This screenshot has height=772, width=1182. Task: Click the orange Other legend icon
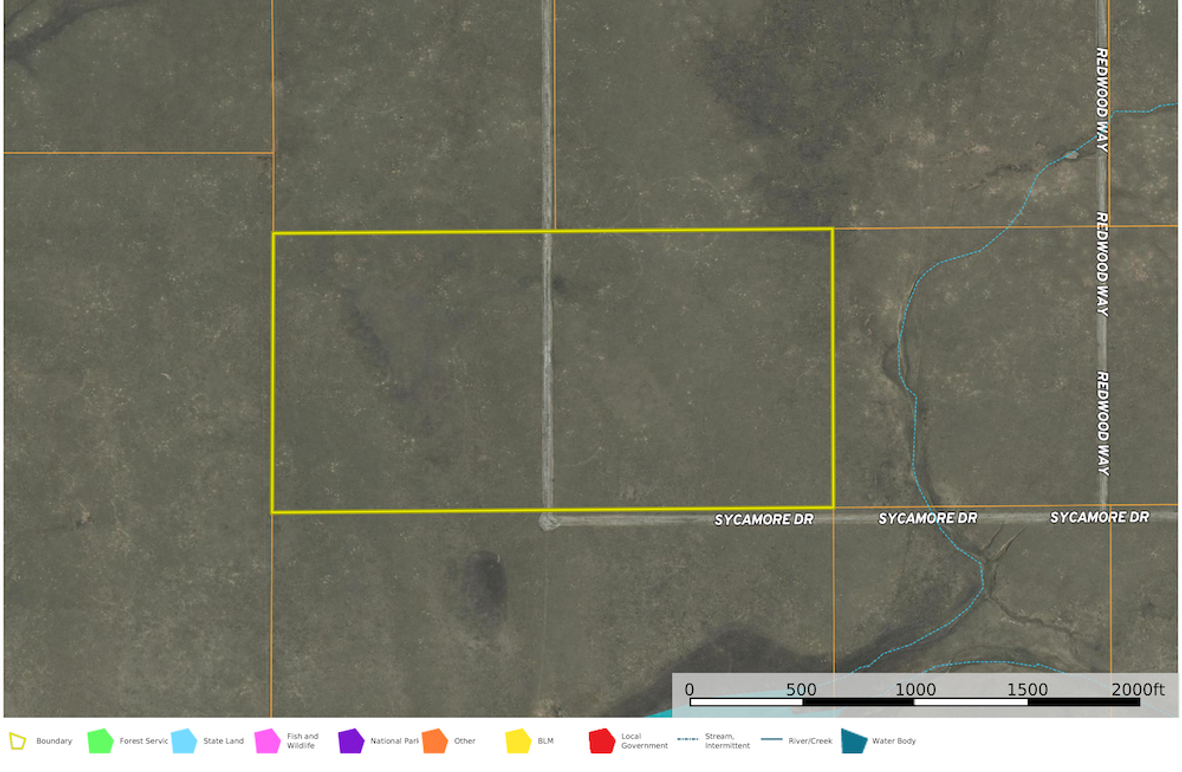(434, 741)
